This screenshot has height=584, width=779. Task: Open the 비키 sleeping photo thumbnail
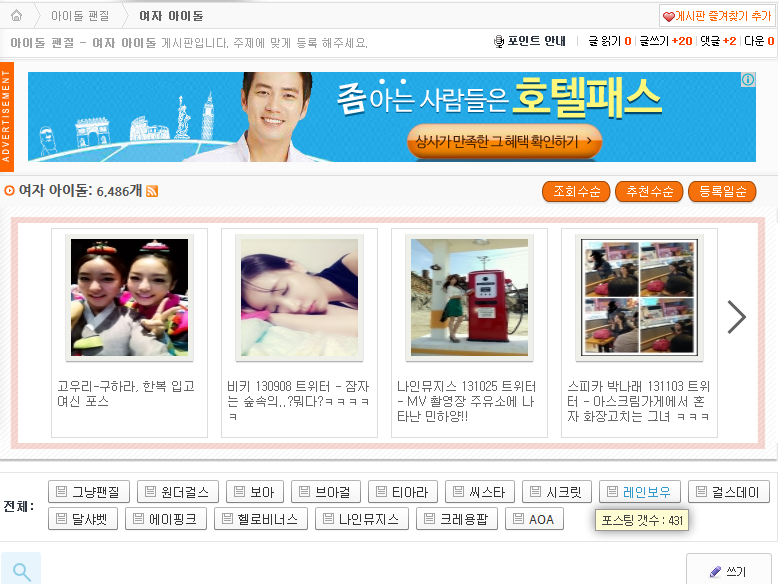click(299, 297)
